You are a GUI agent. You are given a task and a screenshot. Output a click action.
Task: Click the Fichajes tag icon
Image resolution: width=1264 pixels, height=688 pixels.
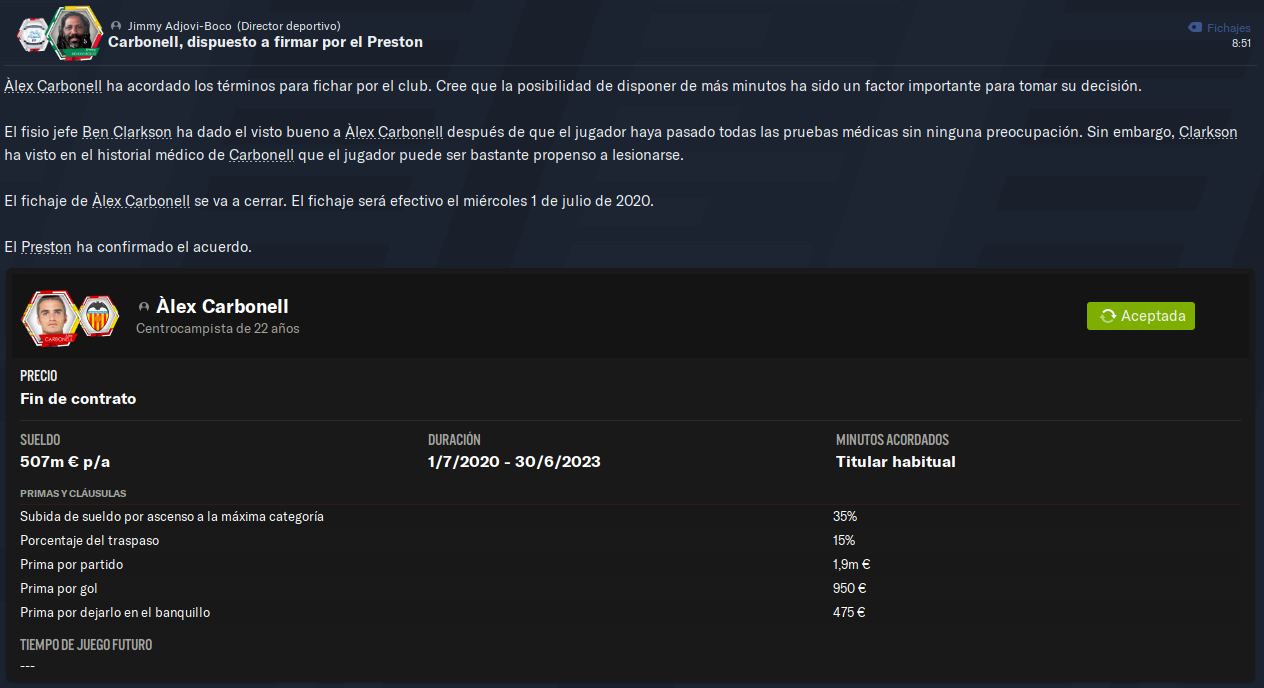(1194, 28)
